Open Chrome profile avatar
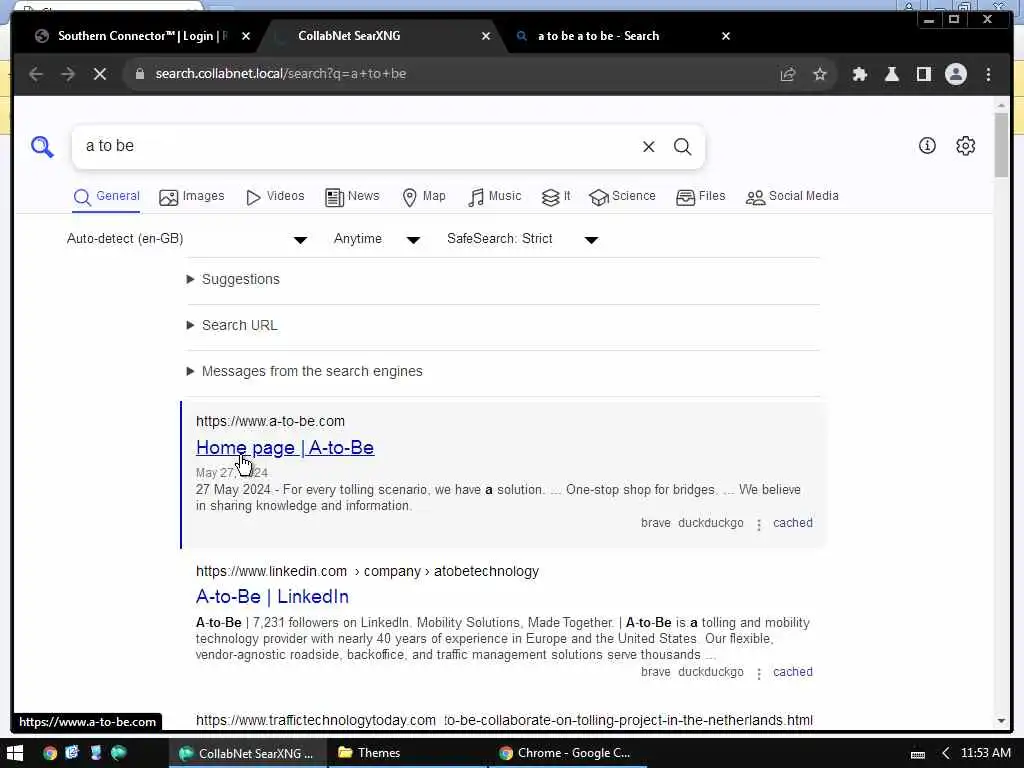 pyautogui.click(x=955, y=74)
